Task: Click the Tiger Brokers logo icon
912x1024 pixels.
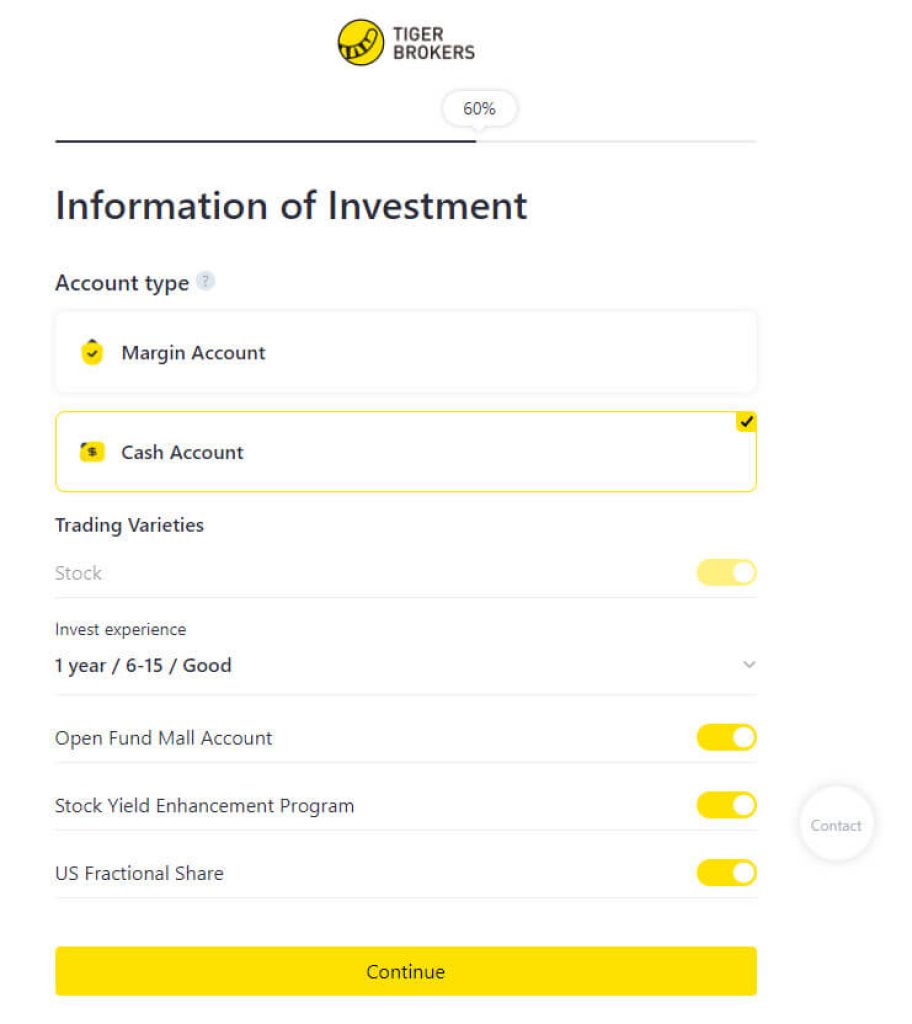Action: click(360, 43)
